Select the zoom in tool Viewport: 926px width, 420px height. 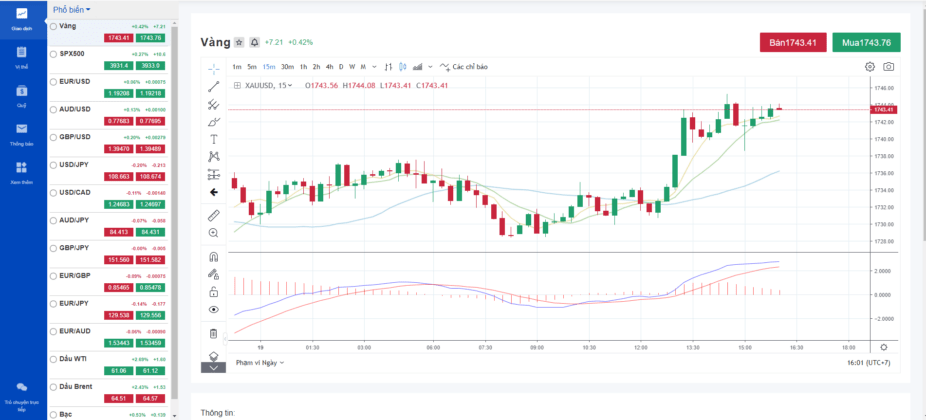[x=214, y=233]
